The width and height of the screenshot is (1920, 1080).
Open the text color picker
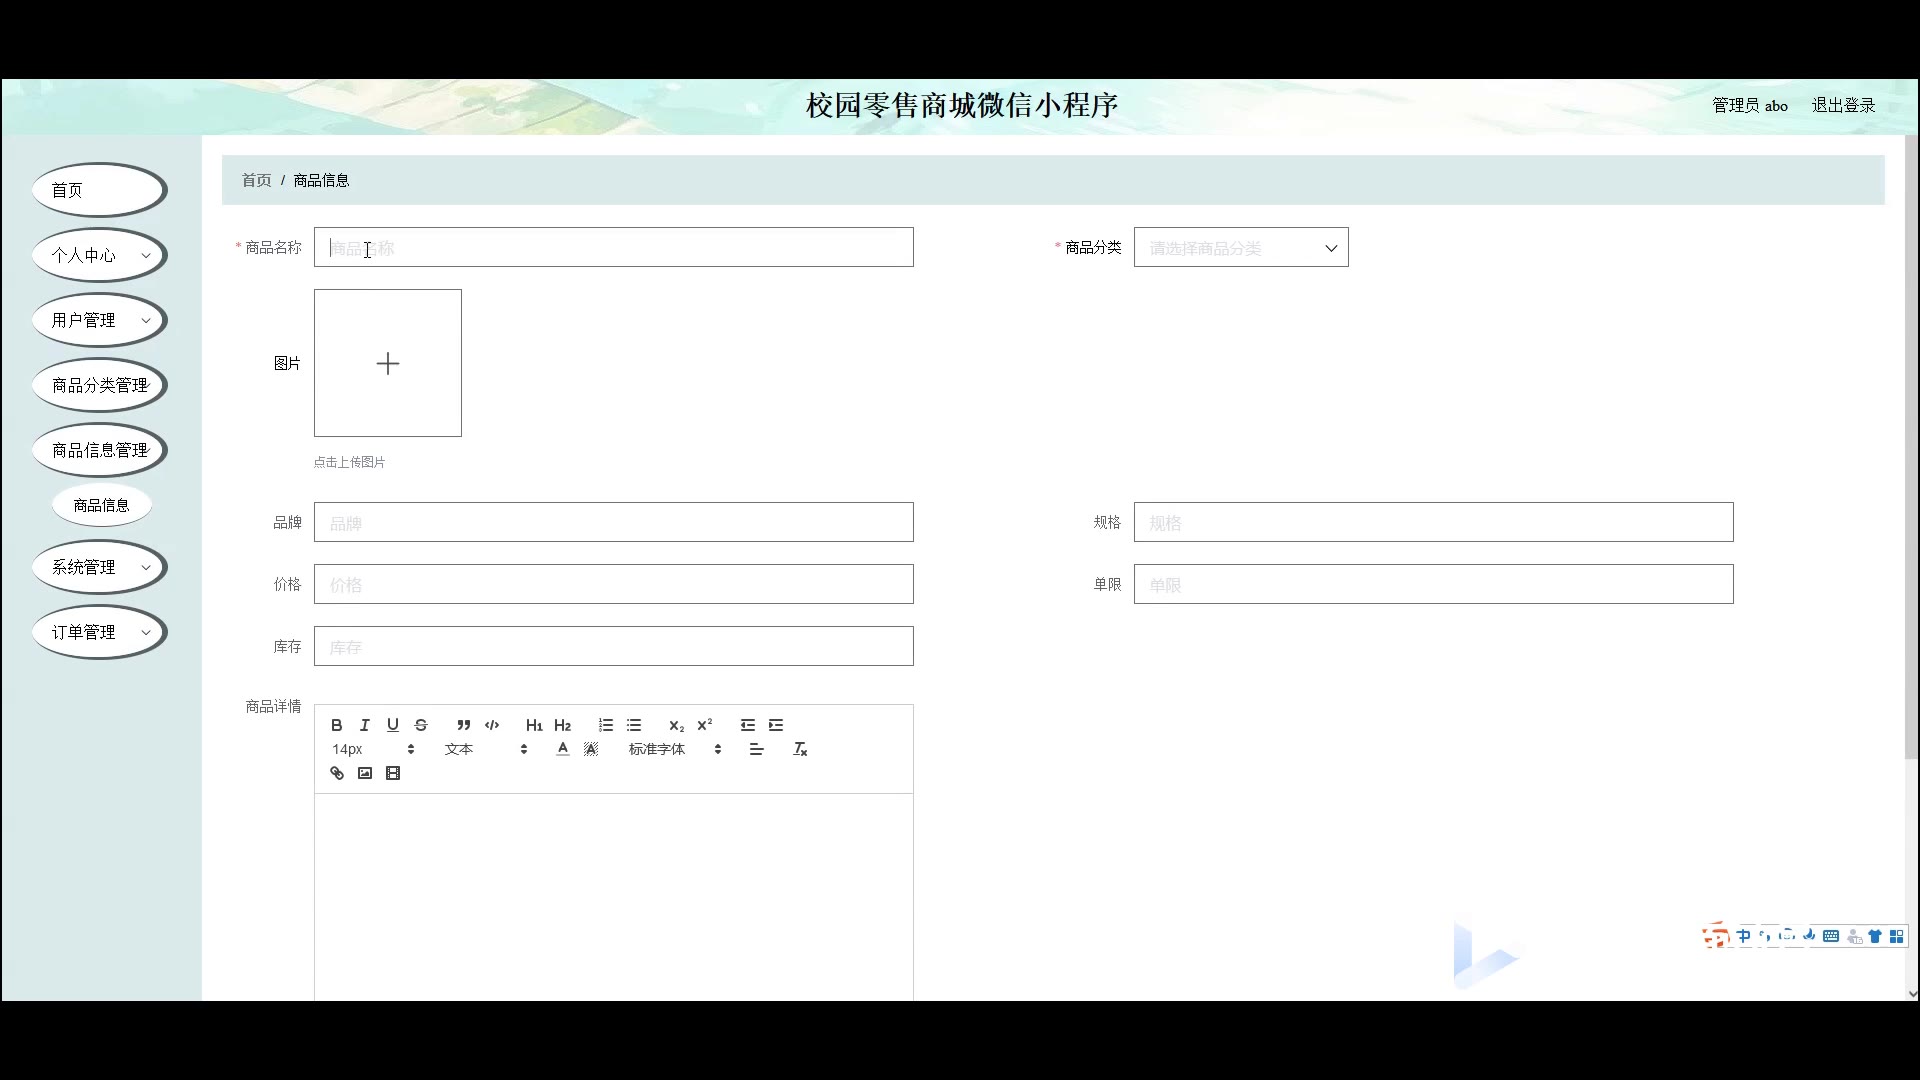563,749
